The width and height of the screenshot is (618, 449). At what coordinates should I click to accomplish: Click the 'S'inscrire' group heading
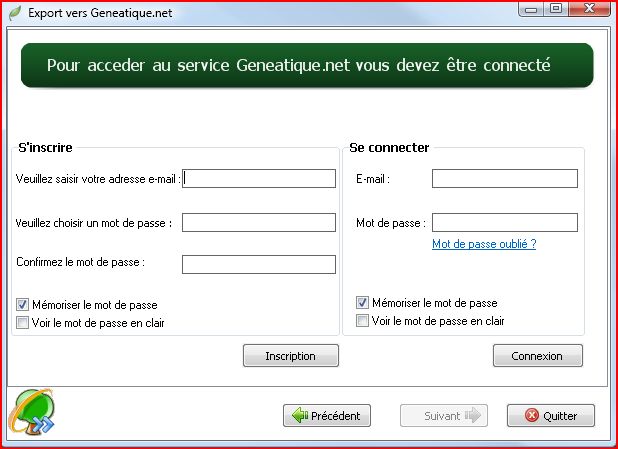45,147
